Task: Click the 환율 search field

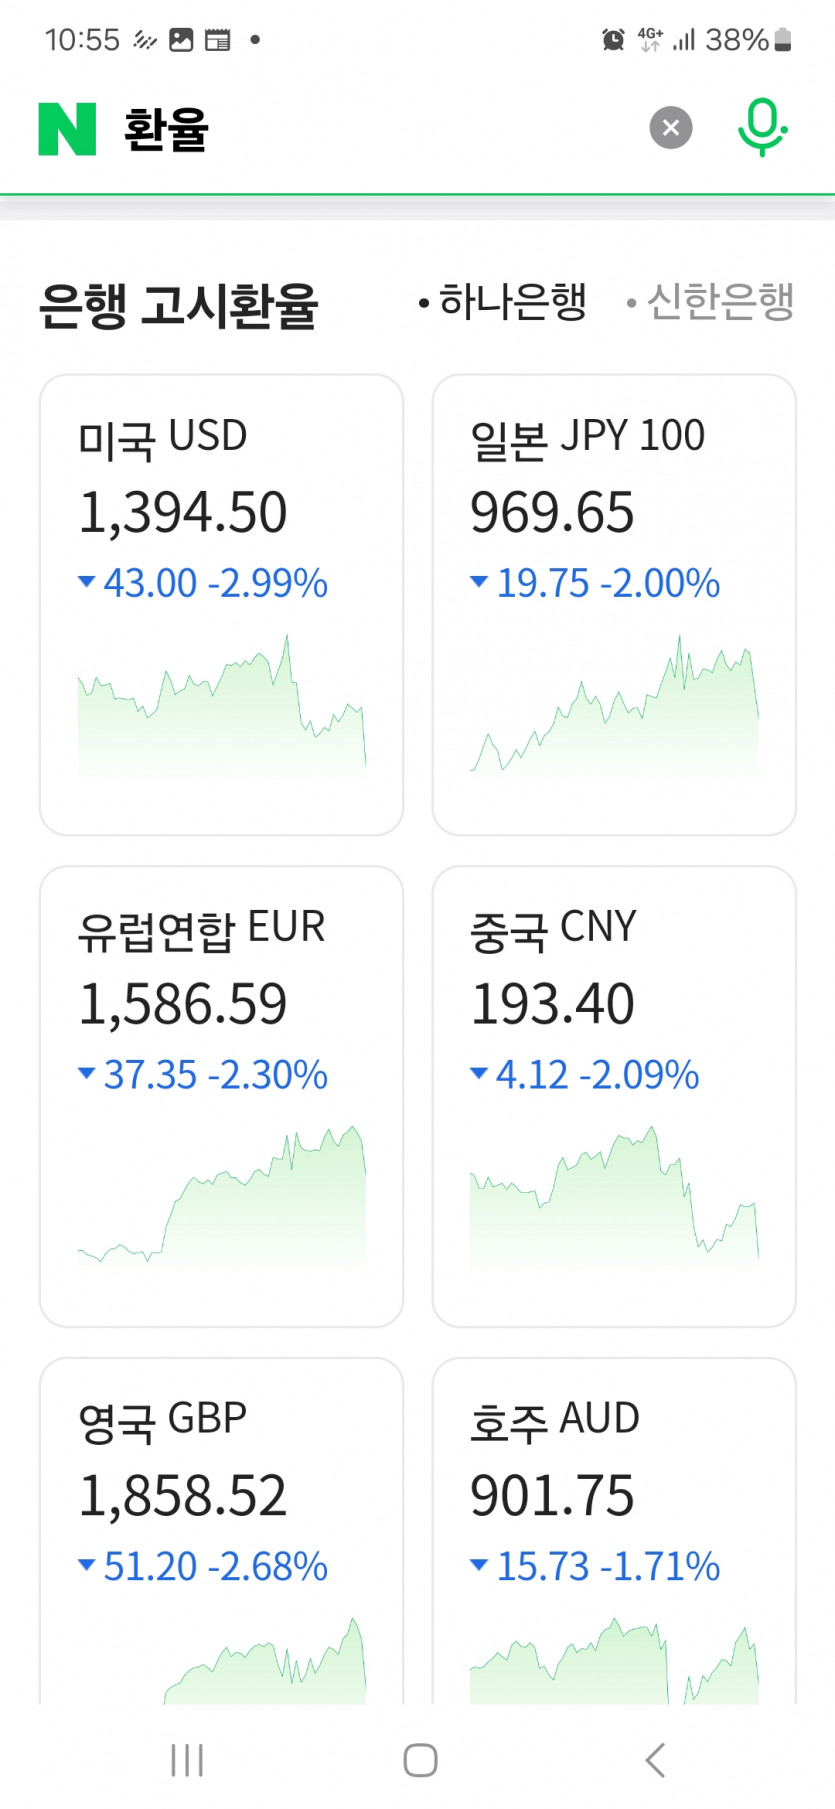Action: click(x=380, y=129)
